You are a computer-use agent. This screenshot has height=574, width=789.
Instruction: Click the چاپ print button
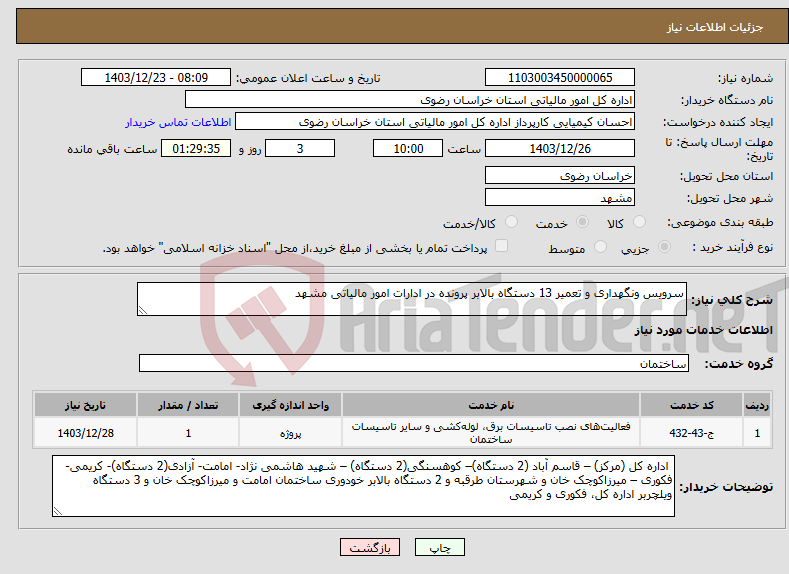pos(440,547)
